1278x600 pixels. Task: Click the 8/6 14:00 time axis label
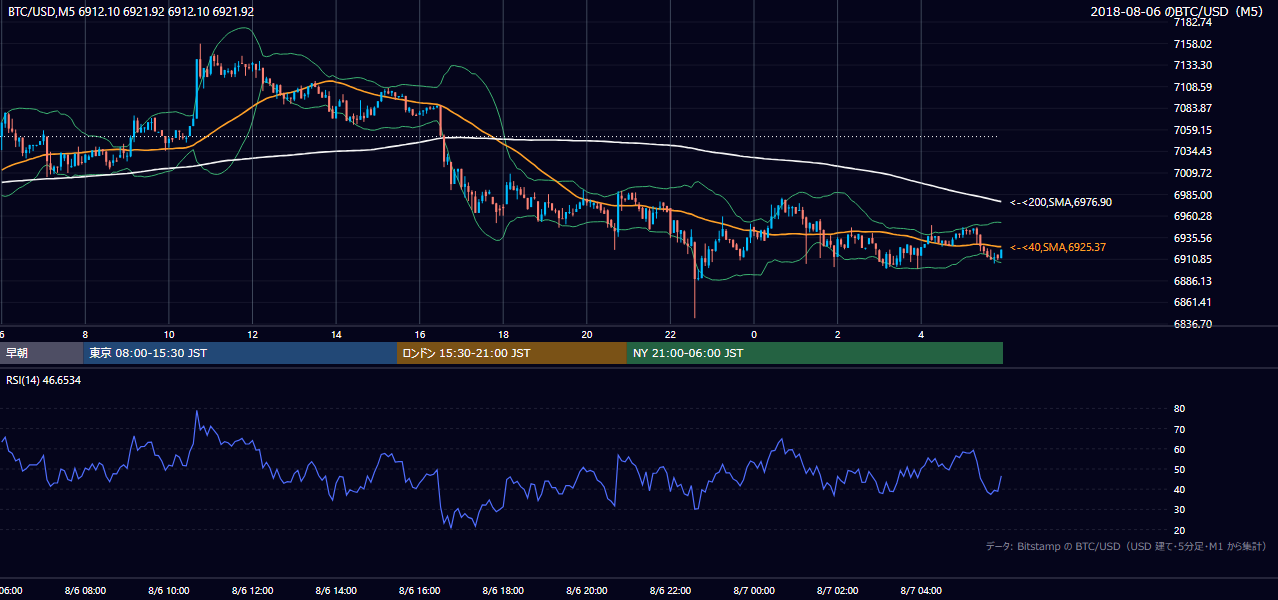point(336,591)
